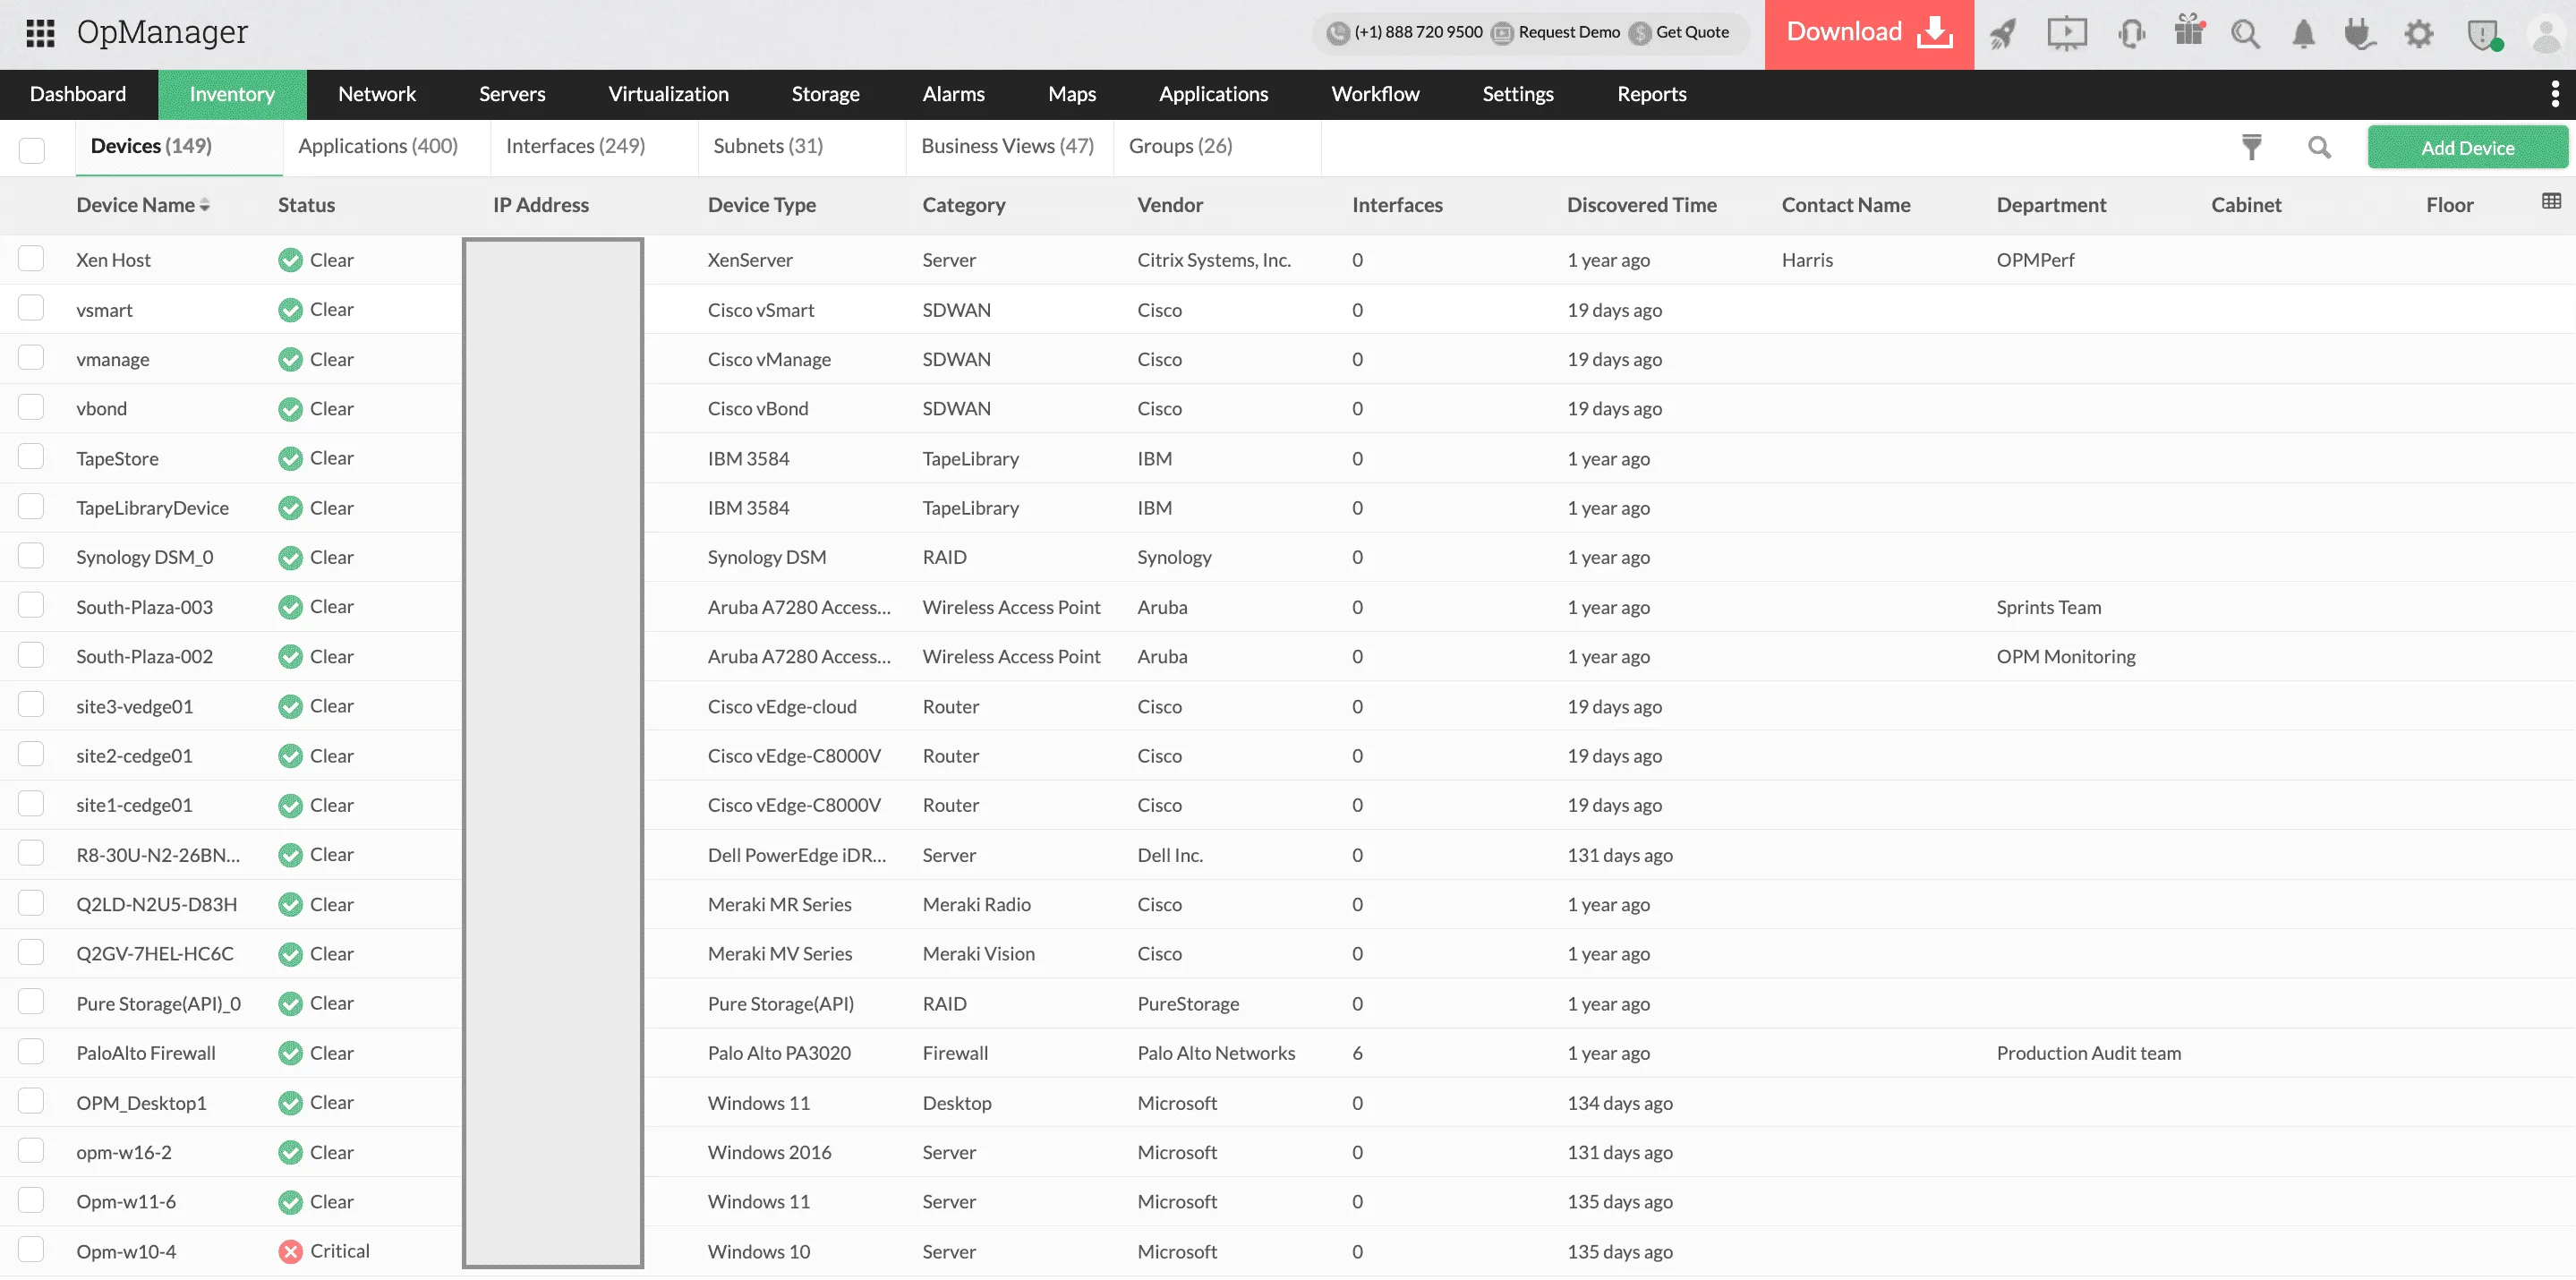Open the gift box what's-new icon
The image size is (2576, 1280).
pyautogui.click(x=2189, y=32)
